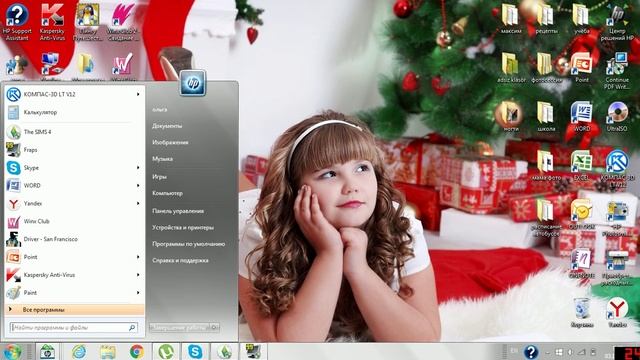
Task: Open The Sims taskbar icon
Action: [x=224, y=351]
